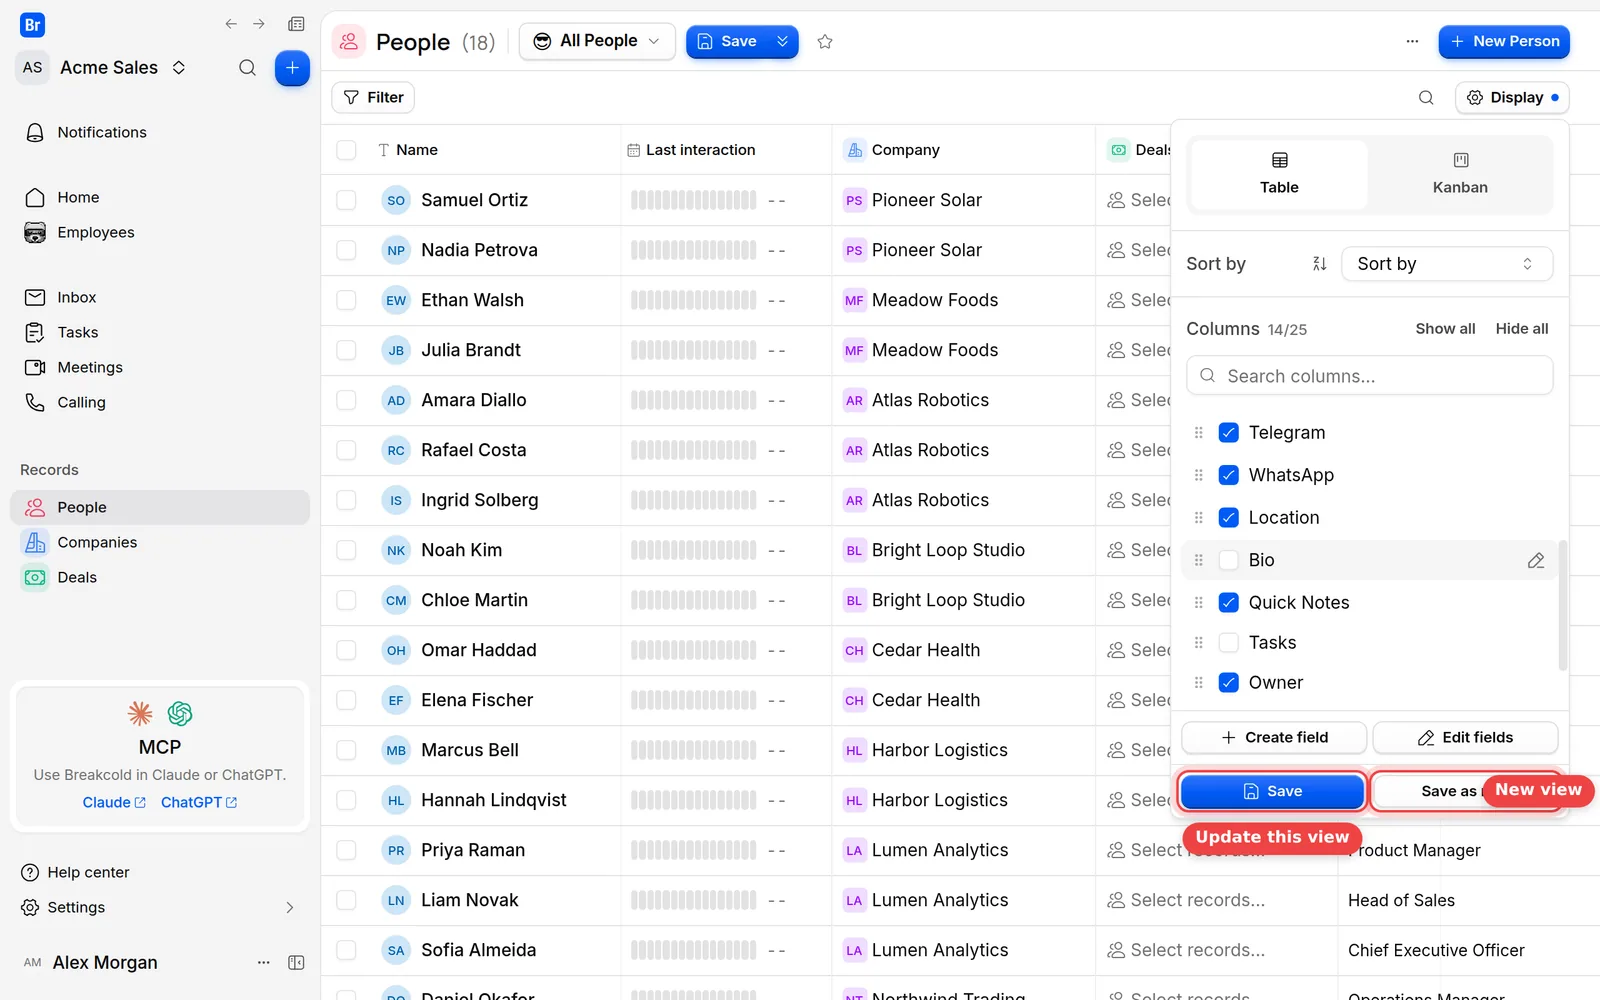The width and height of the screenshot is (1600, 1000).
Task: Open the Claude MCP link
Action: pyautogui.click(x=114, y=802)
